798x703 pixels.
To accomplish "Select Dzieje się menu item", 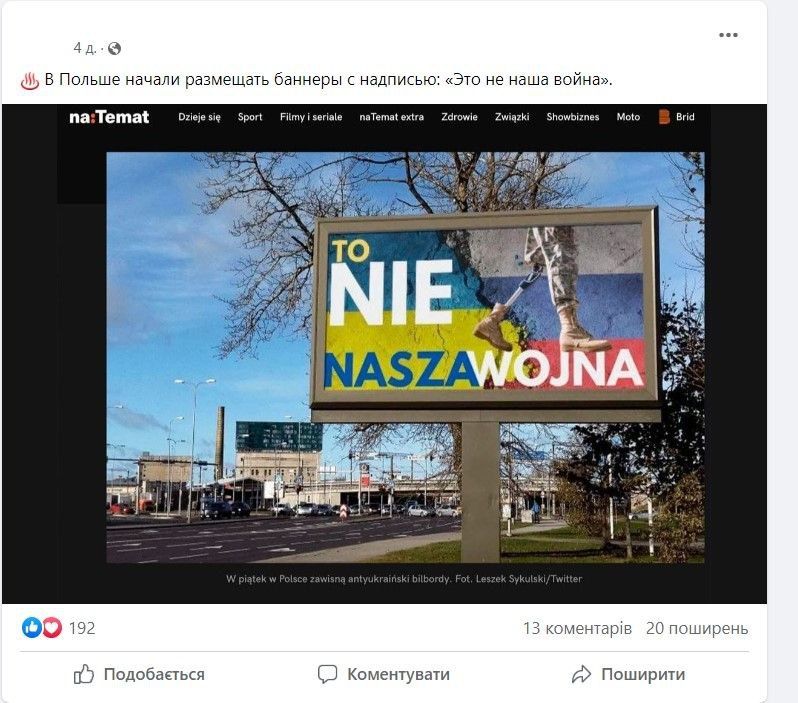I will (x=200, y=117).
